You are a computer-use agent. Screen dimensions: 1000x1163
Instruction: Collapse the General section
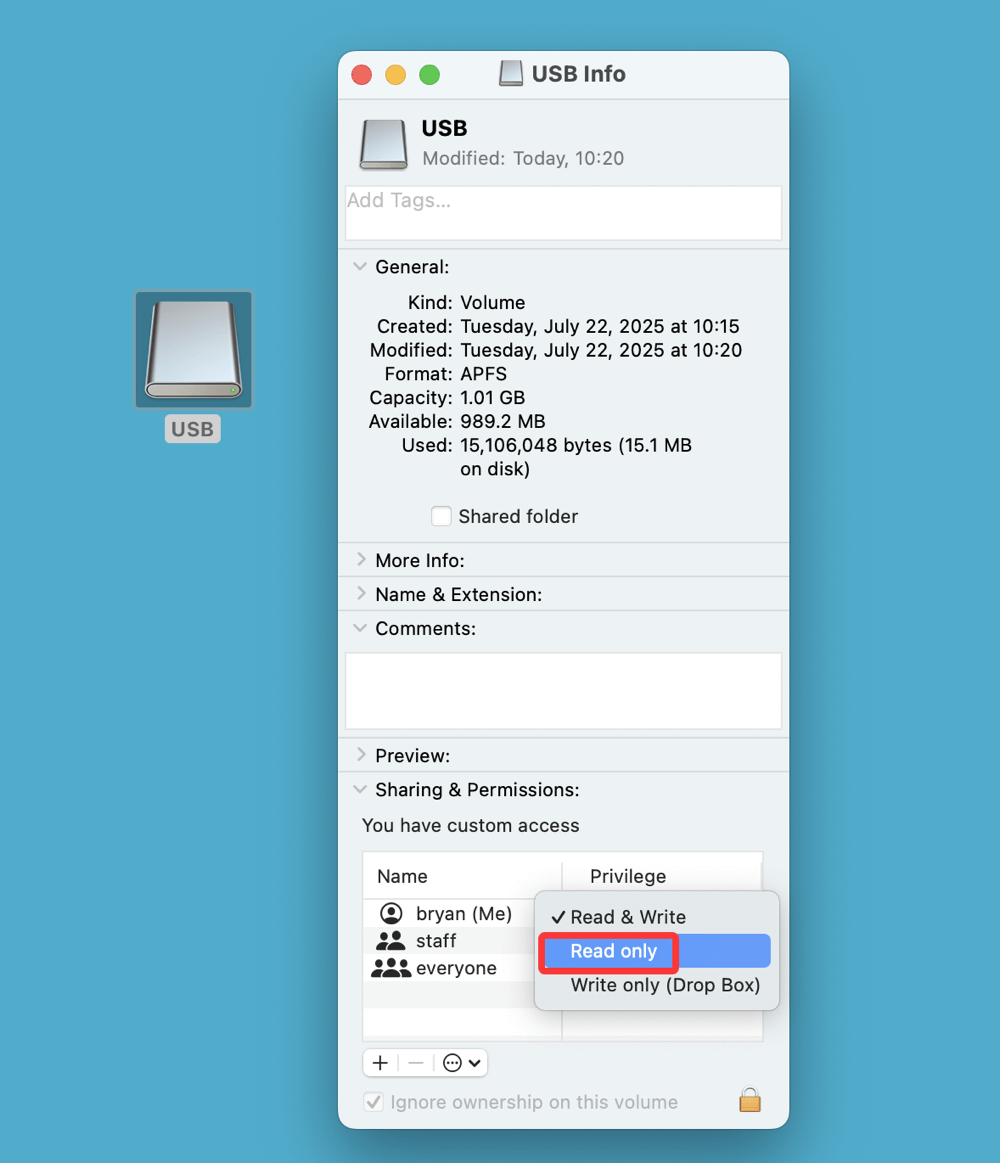(360, 266)
